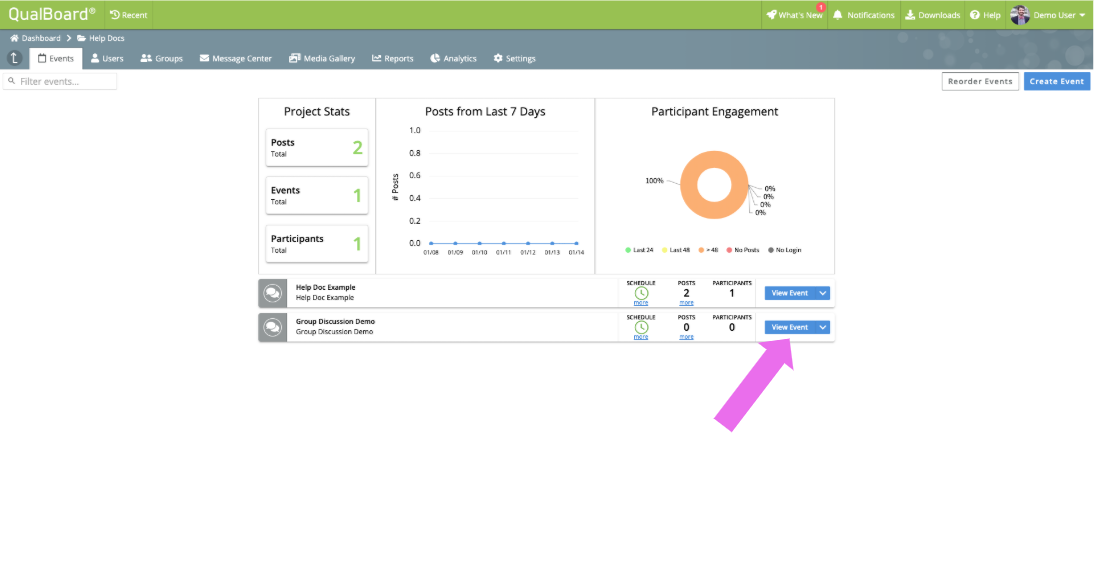Toggle the No Login legend item
The width and height of the screenshot is (1094, 567).
pyautogui.click(x=785, y=250)
